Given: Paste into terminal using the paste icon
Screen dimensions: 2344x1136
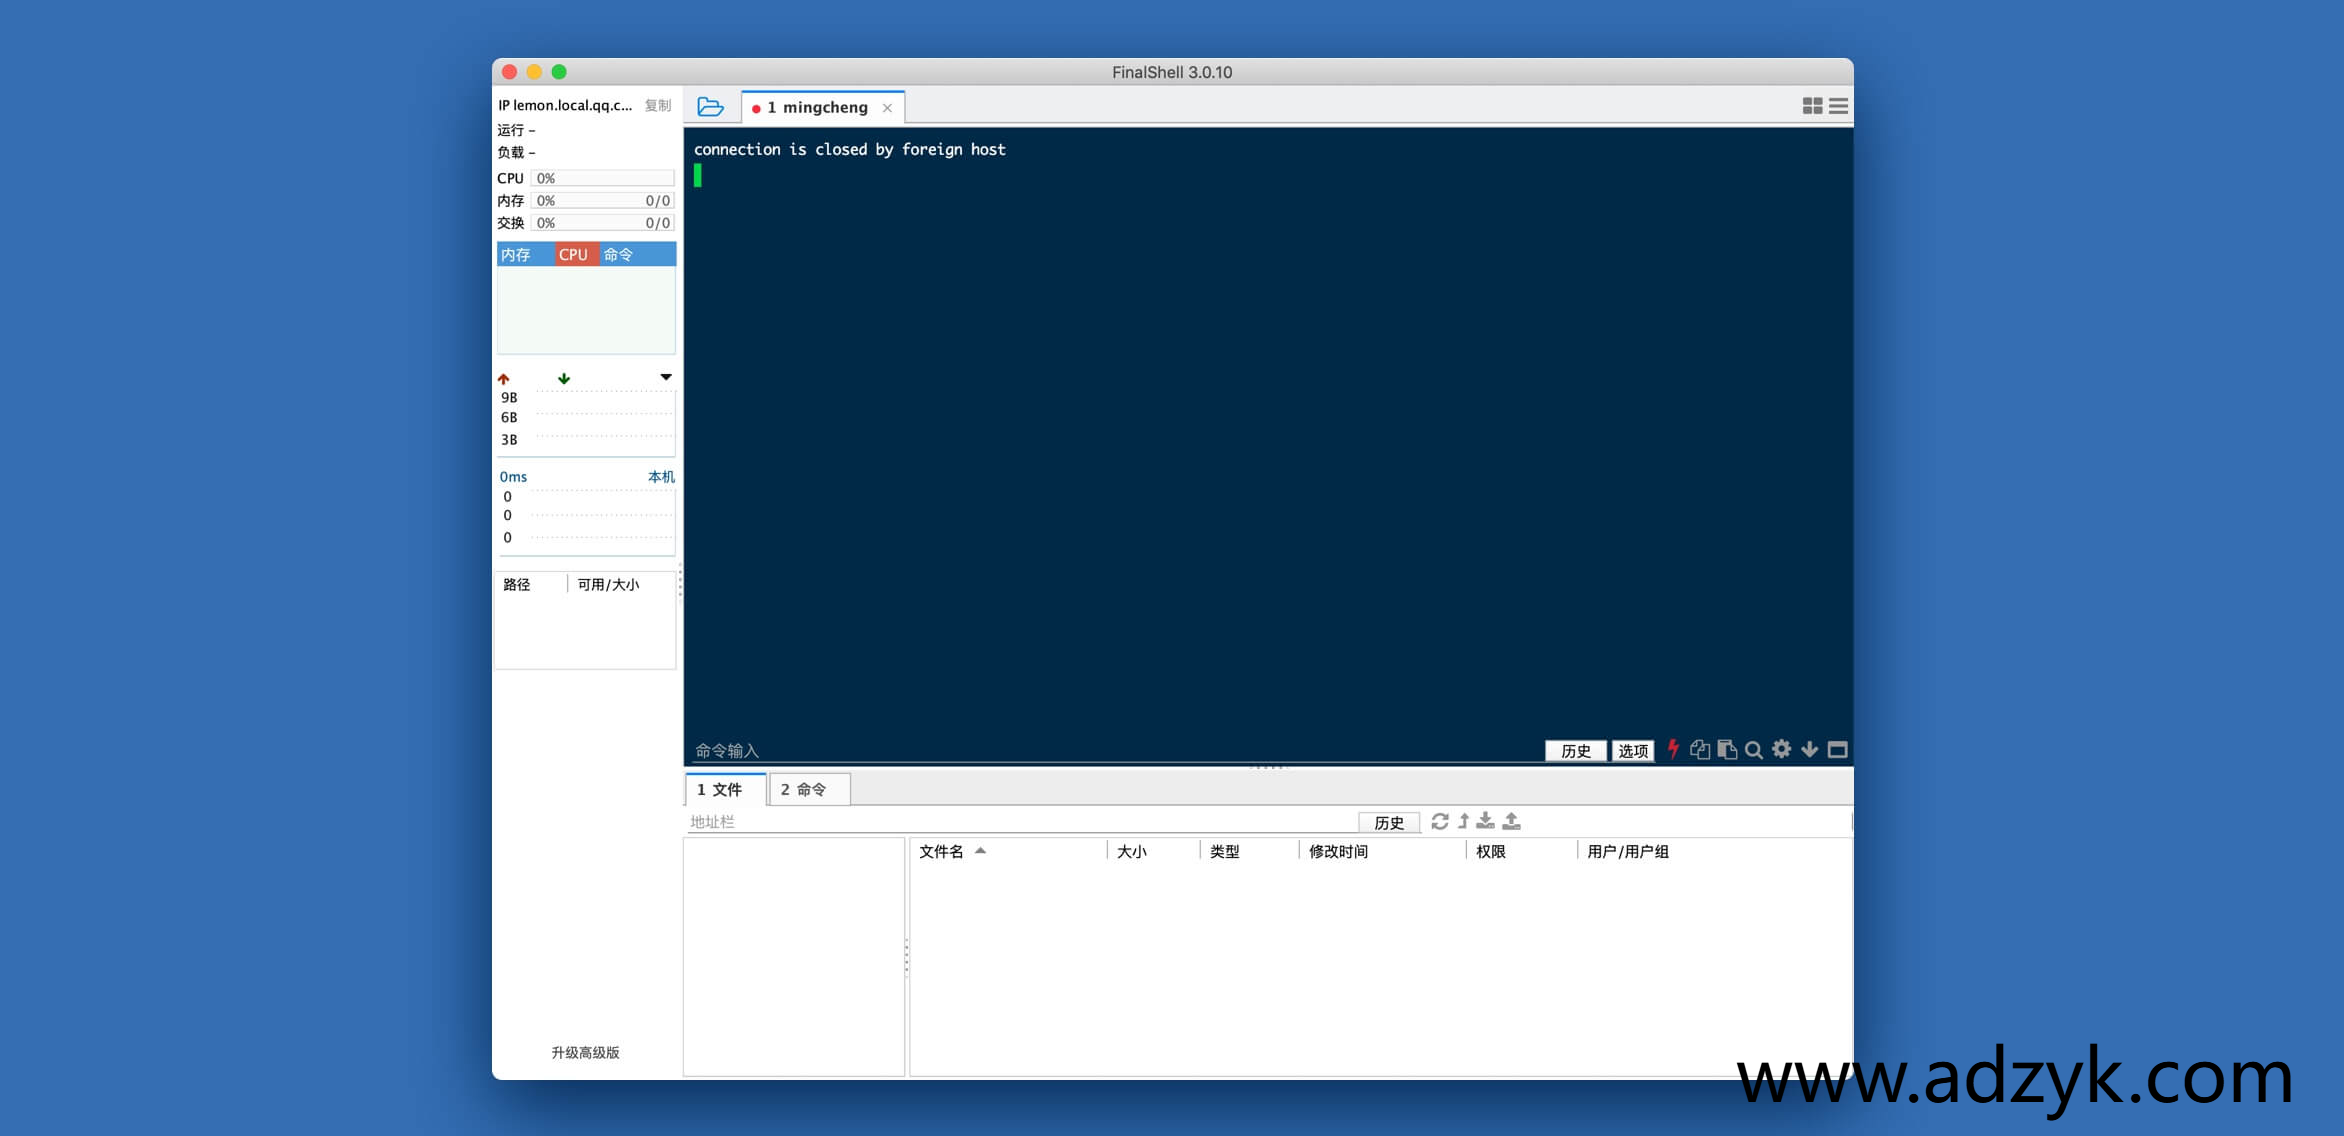Looking at the screenshot, I should 1727,749.
